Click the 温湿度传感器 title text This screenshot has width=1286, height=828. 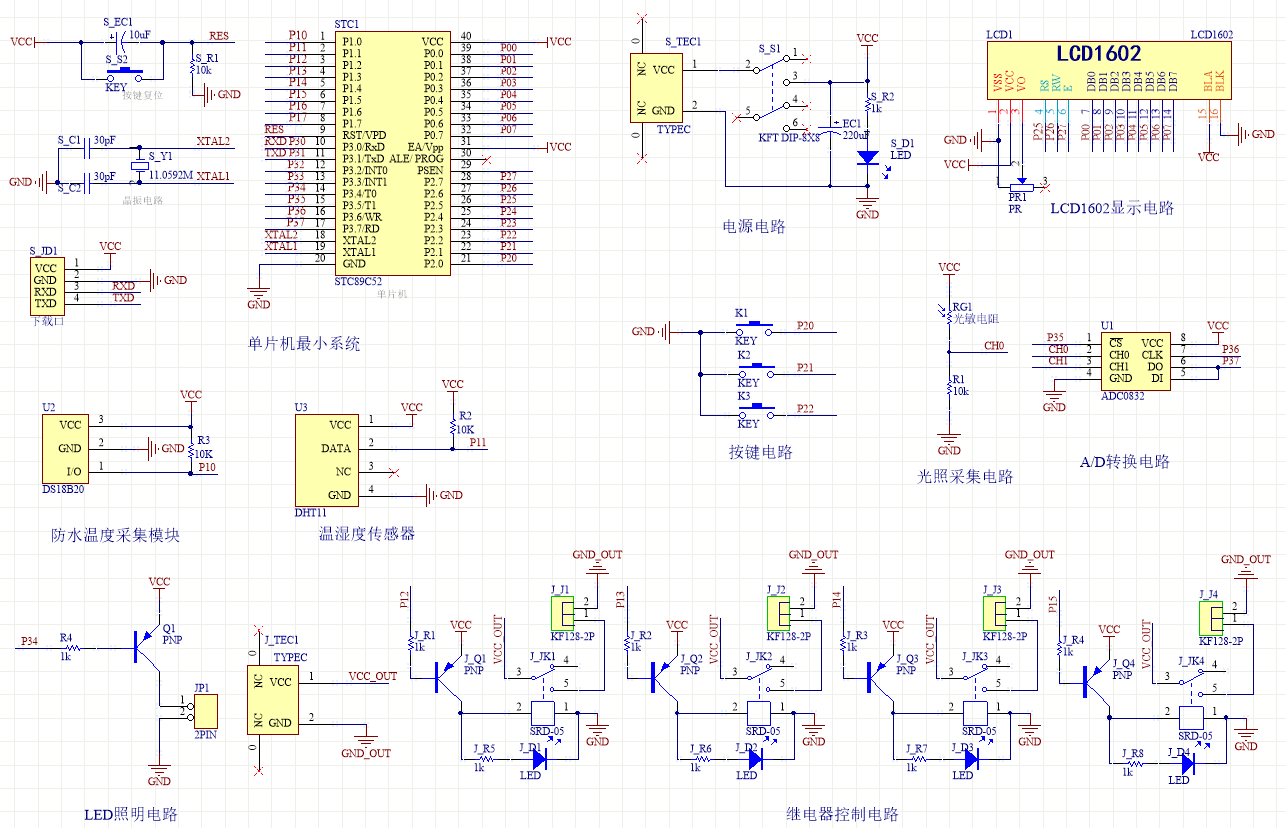click(x=366, y=533)
